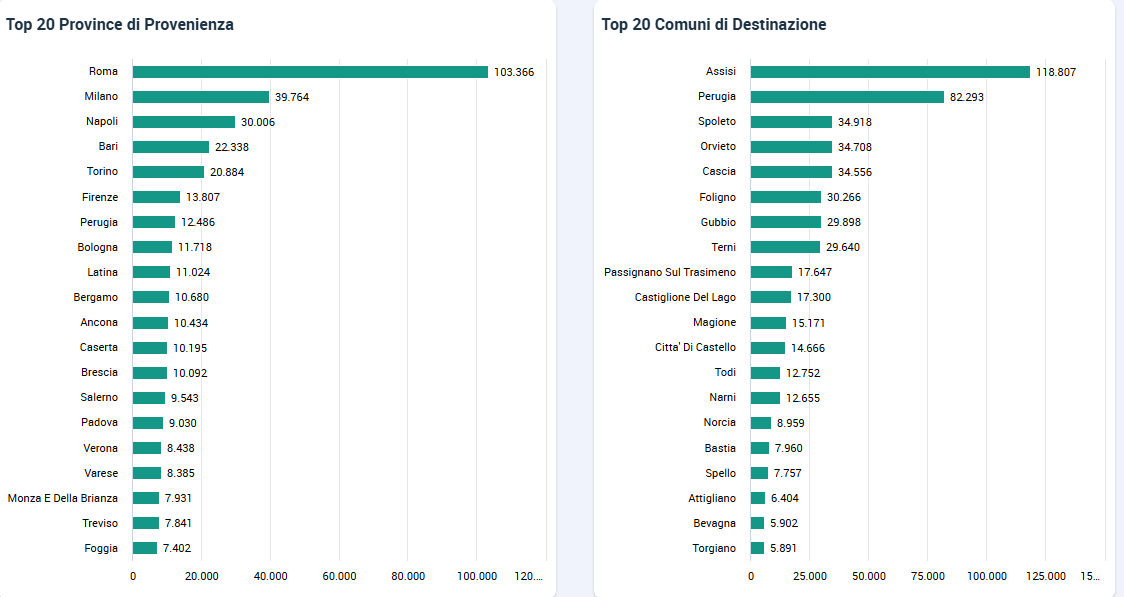Click the 'Top 20 Province di Provenienza' title
1124x597 pixels.
point(120,24)
